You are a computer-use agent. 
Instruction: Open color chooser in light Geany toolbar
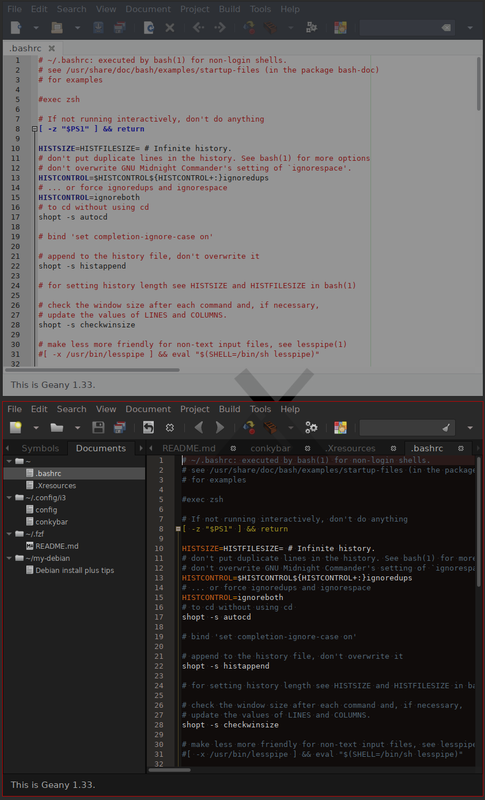click(x=340, y=28)
